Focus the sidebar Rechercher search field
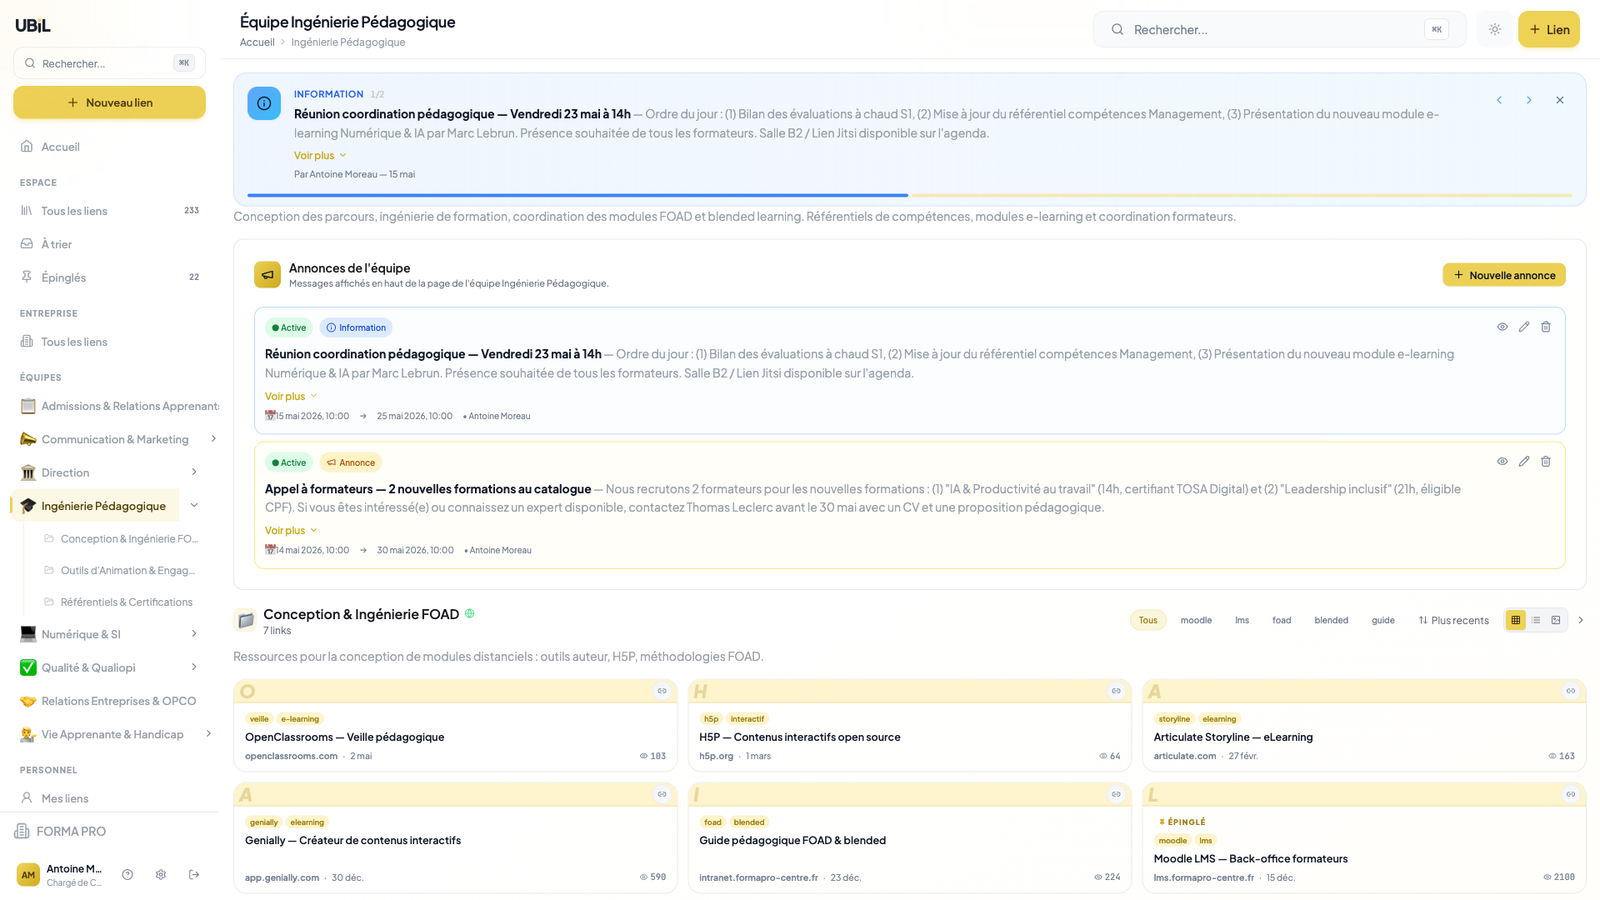This screenshot has width=1600, height=900. pyautogui.click(x=109, y=63)
